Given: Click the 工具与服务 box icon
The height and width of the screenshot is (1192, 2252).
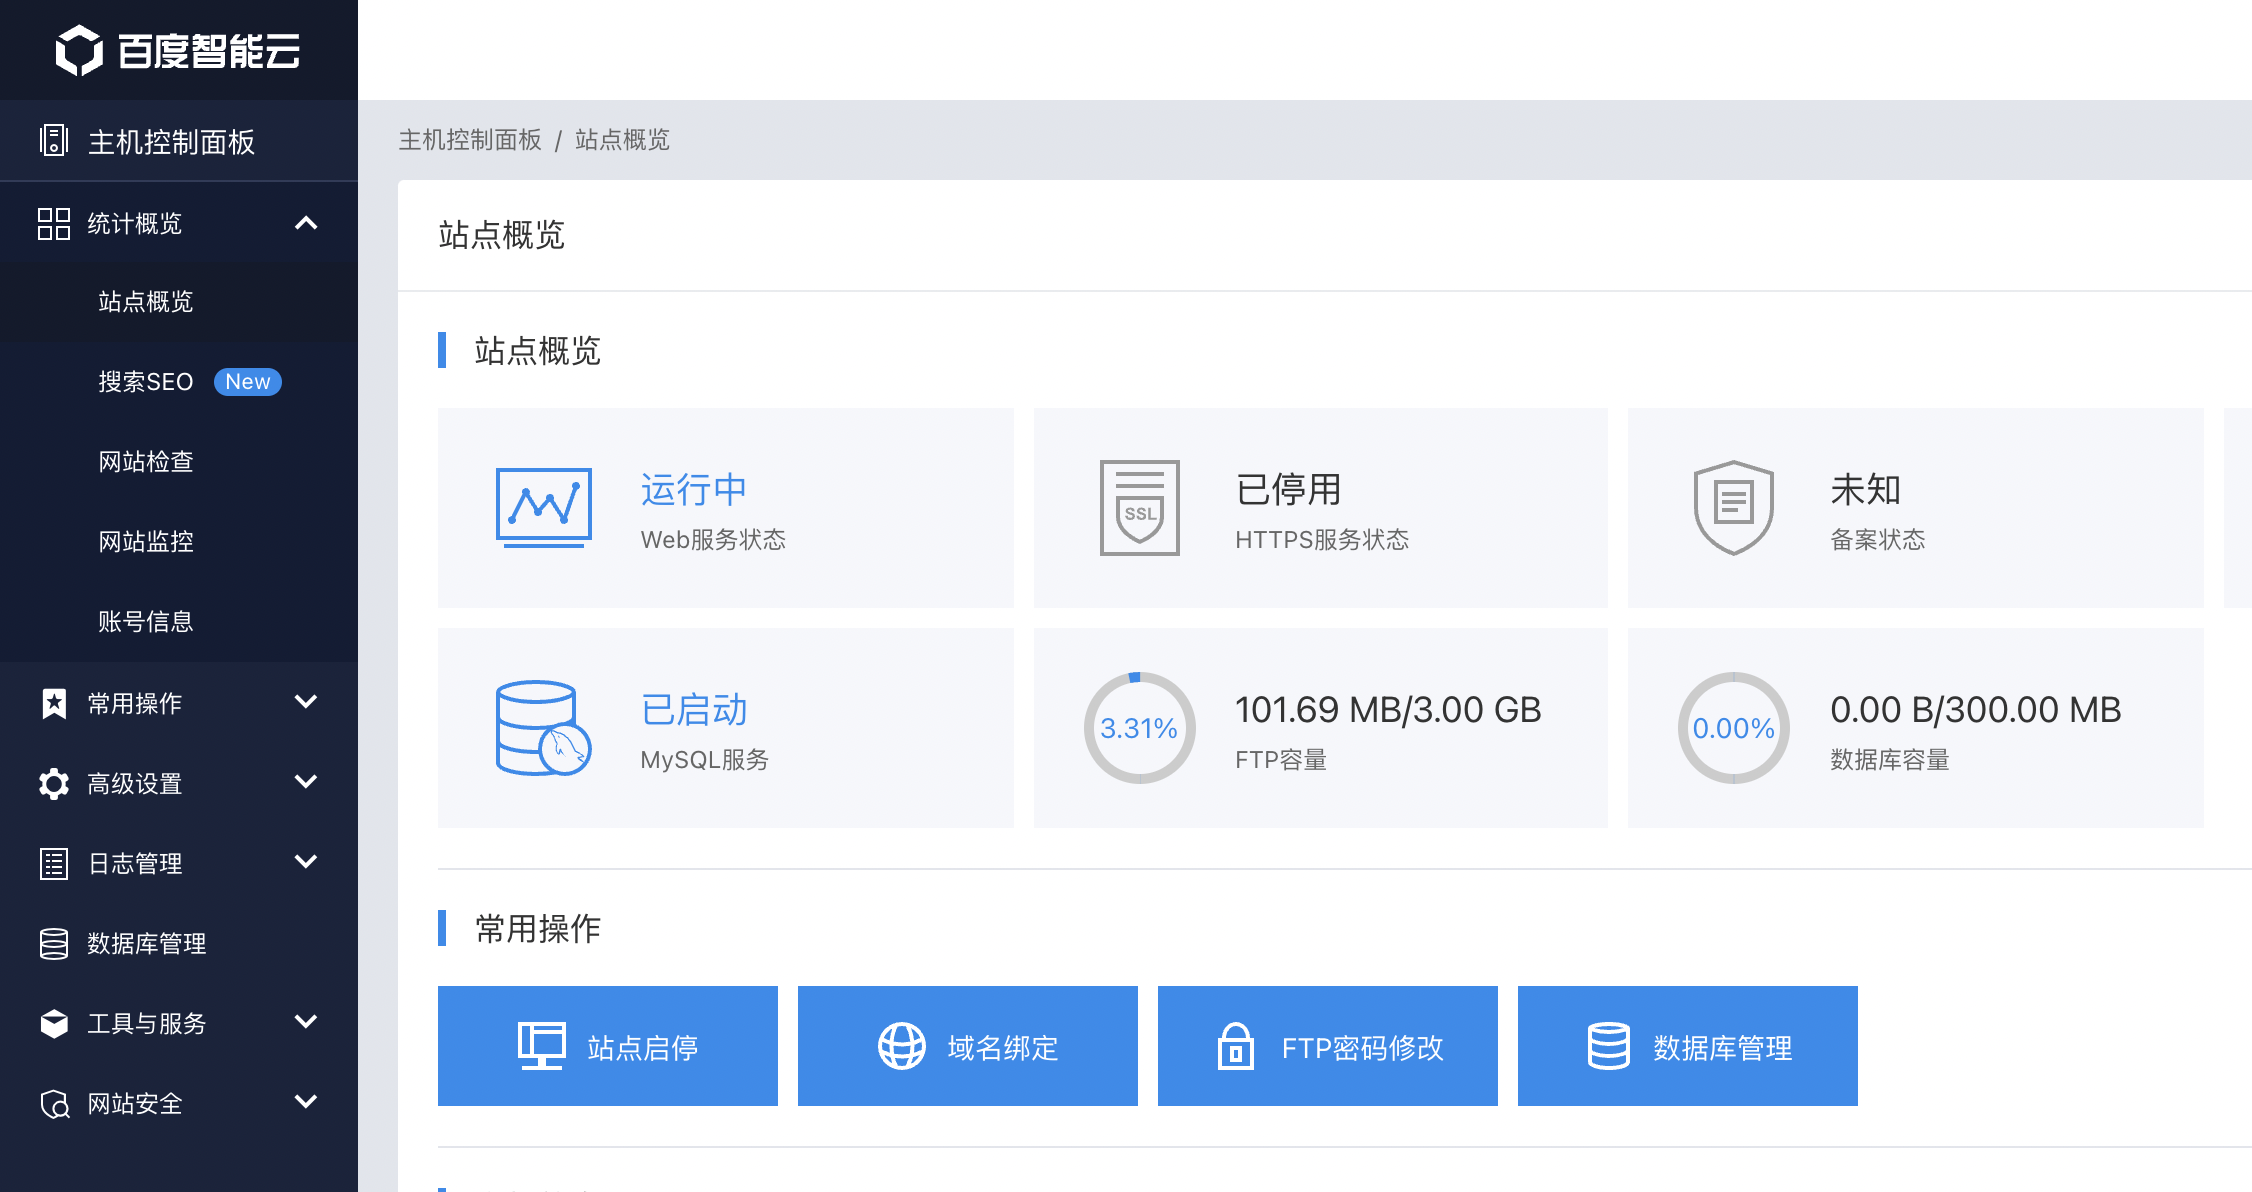Looking at the screenshot, I should coord(54,1023).
